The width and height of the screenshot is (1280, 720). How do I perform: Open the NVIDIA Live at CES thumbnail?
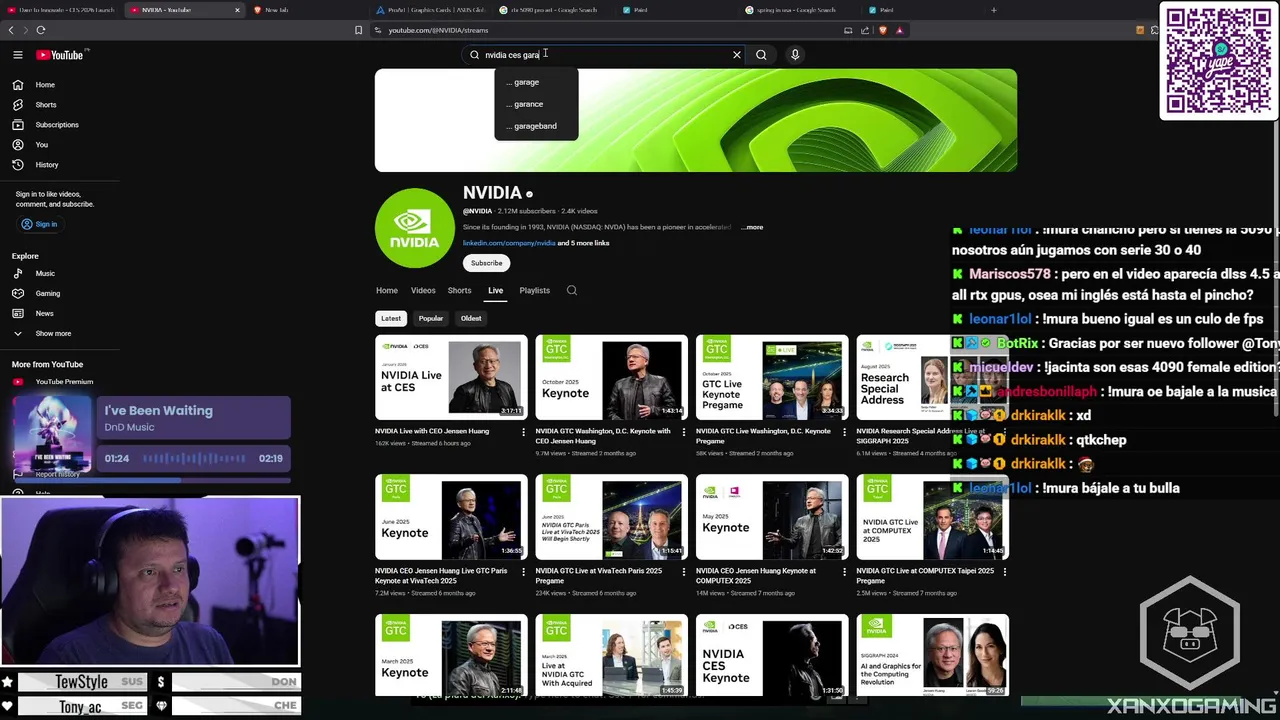pyautogui.click(x=451, y=377)
